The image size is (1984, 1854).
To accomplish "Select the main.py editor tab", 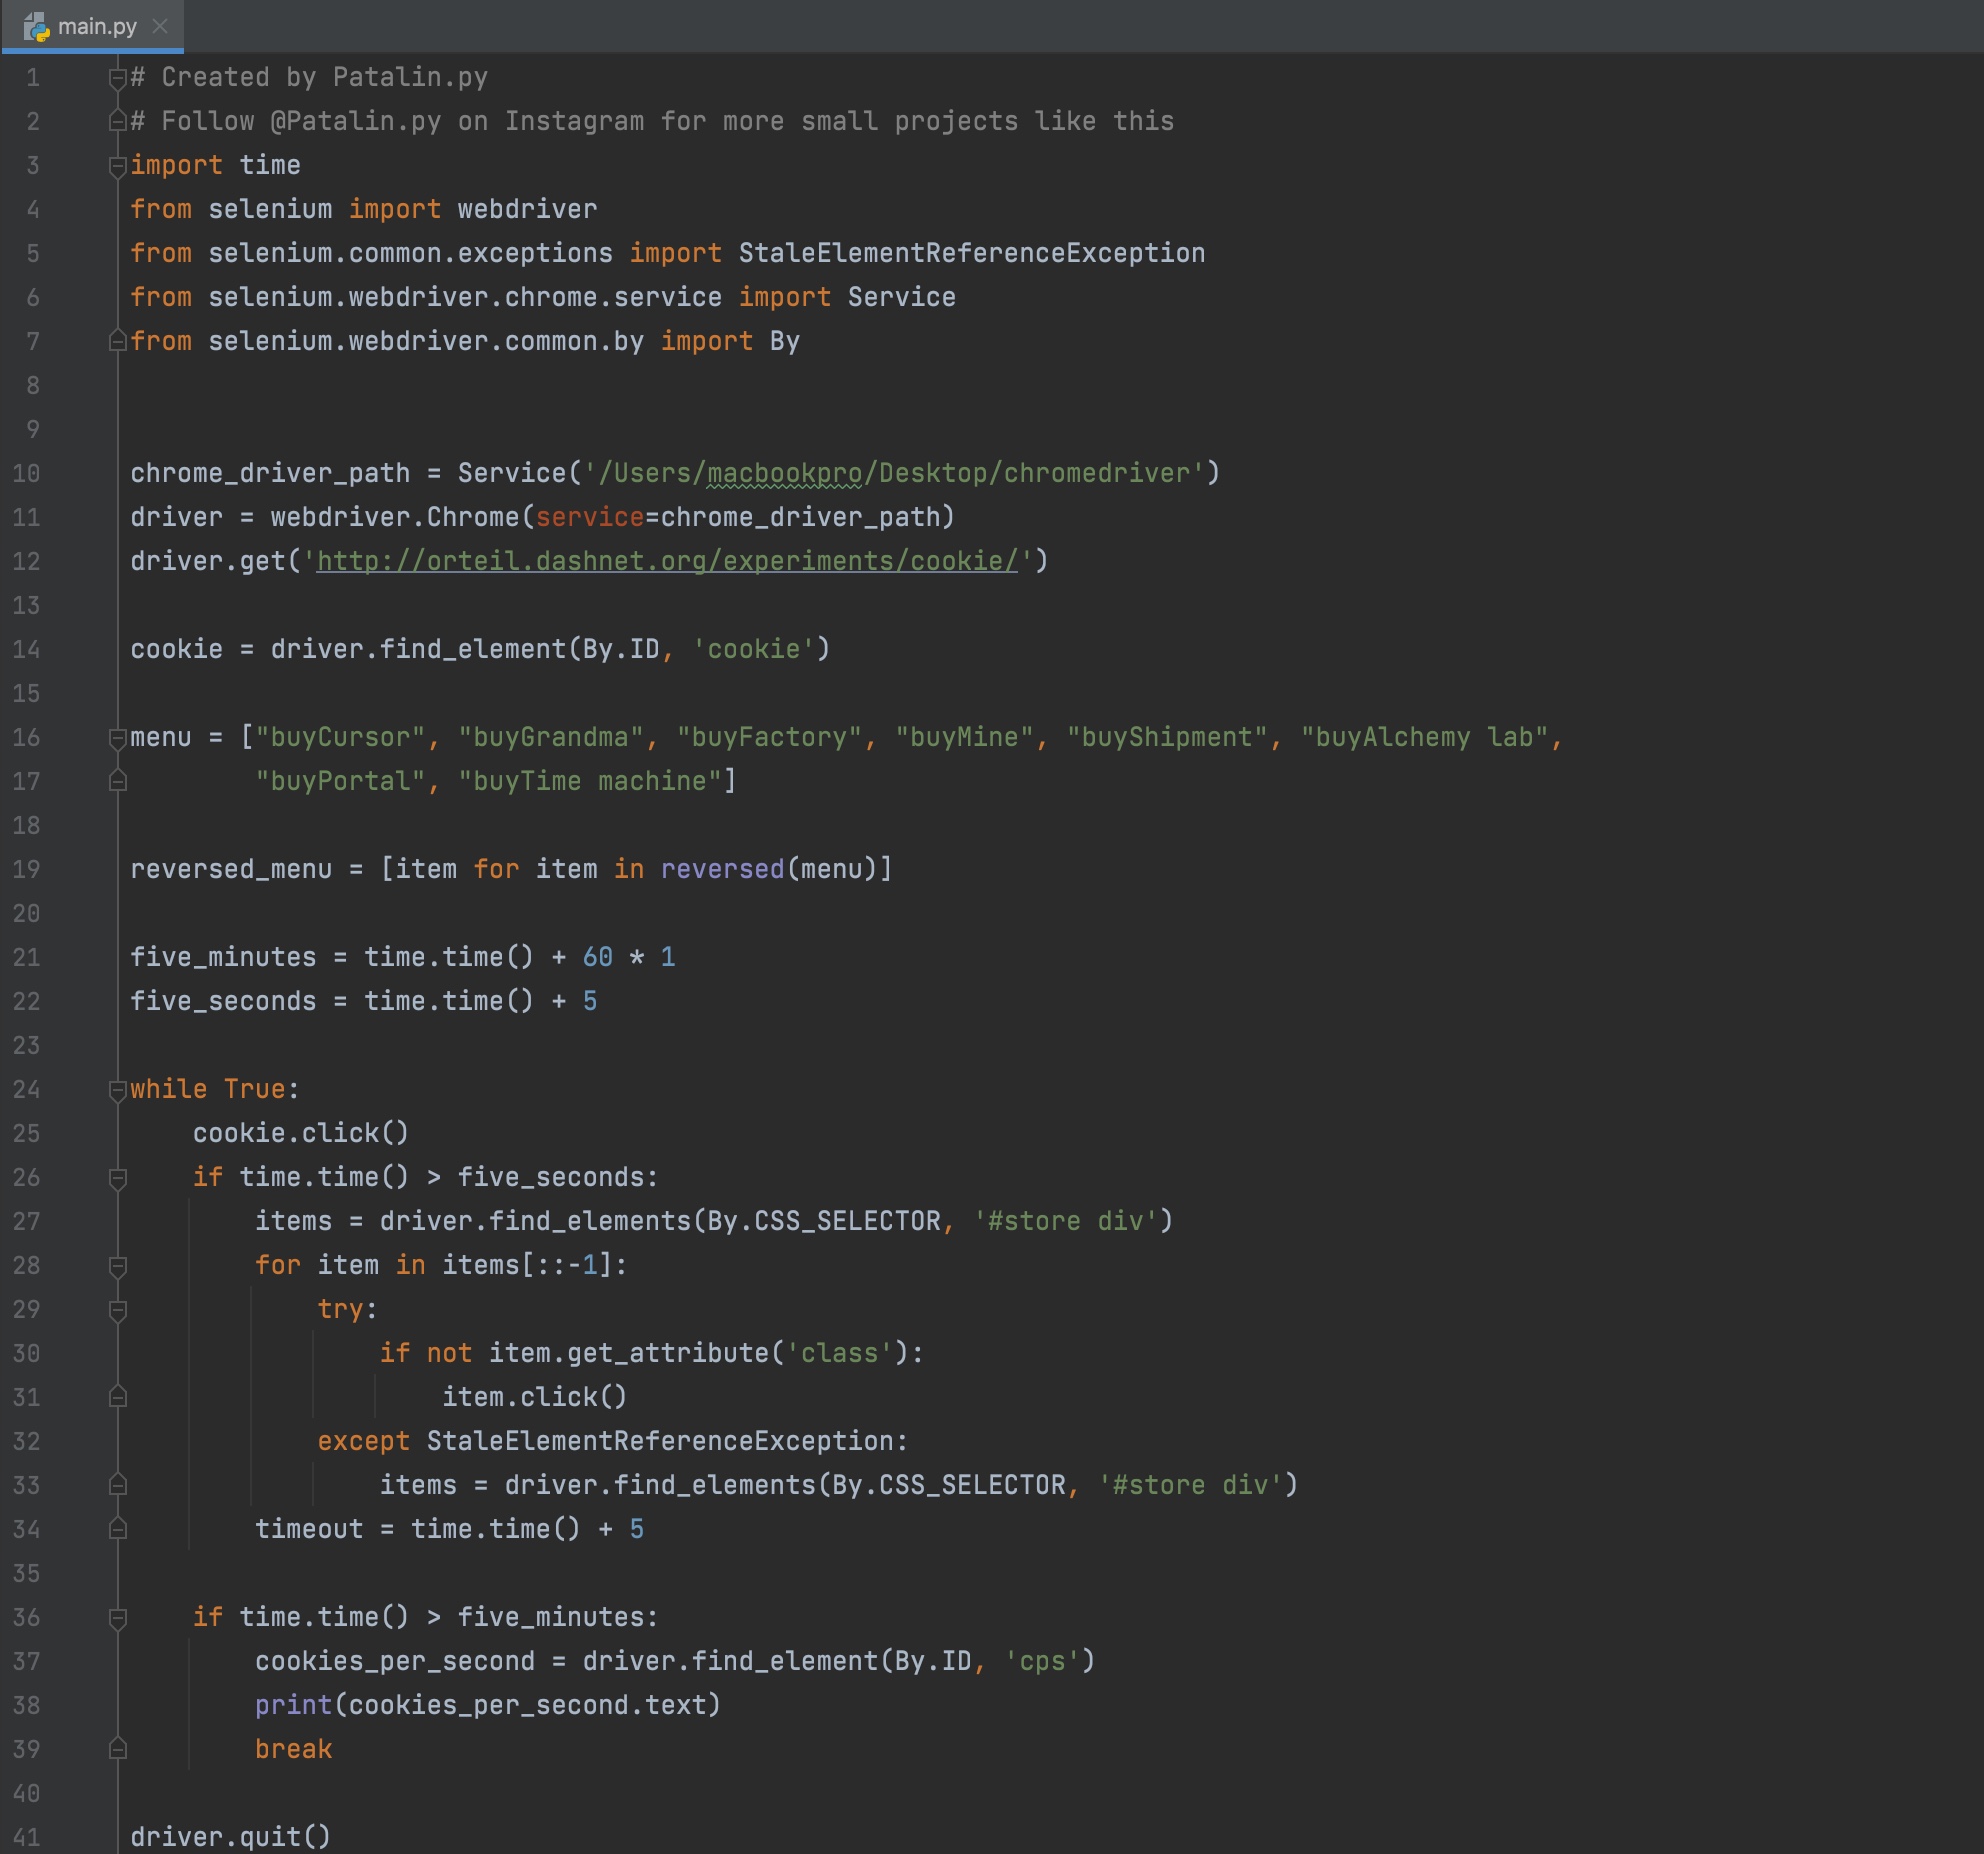I will tap(97, 27).
